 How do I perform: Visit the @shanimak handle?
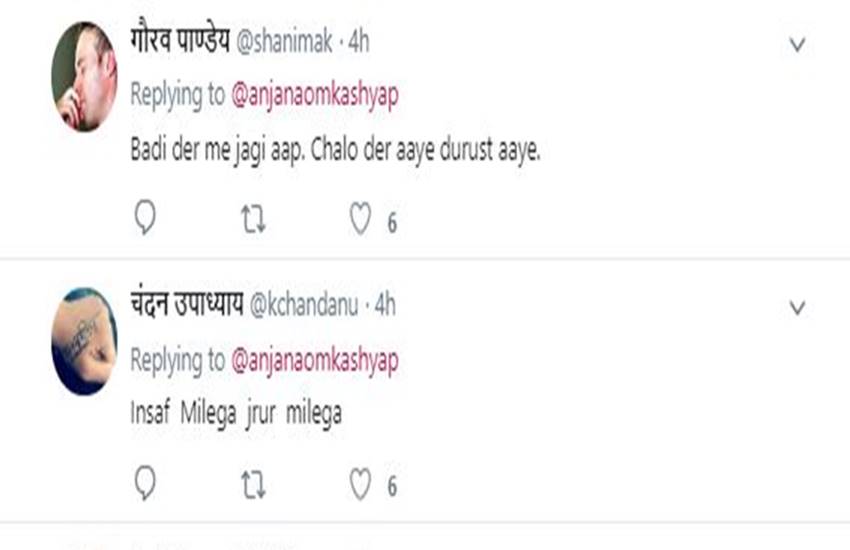[x=282, y=42]
